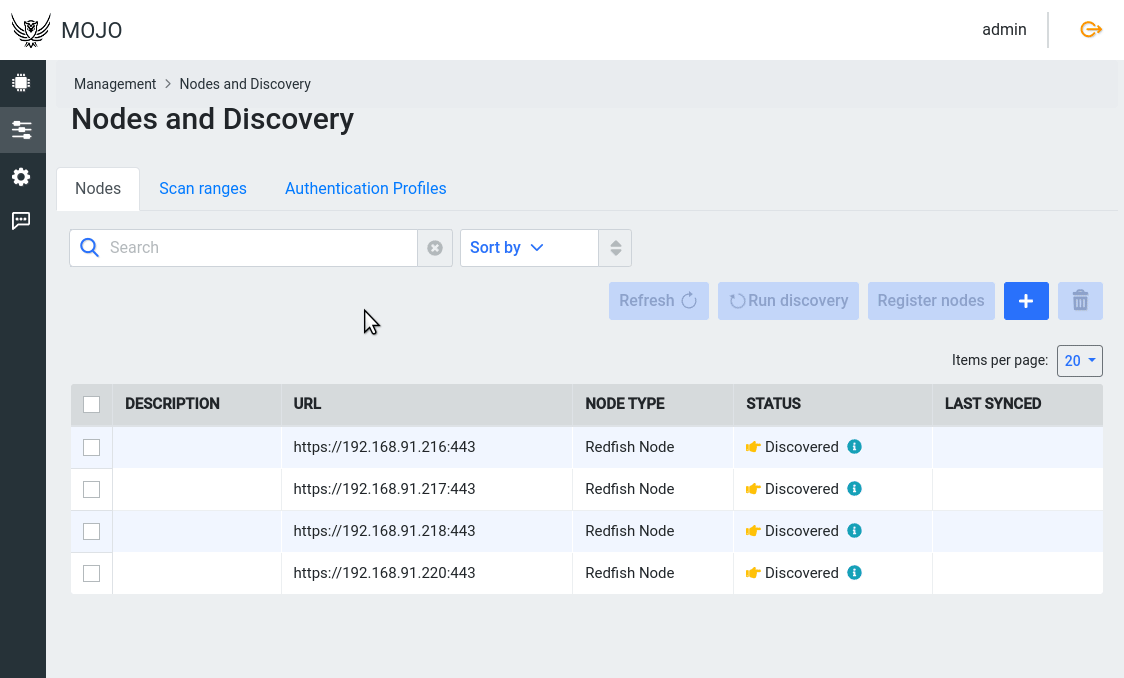Open the items per page dropdown
This screenshot has height=678, width=1124.
[x=1079, y=361]
